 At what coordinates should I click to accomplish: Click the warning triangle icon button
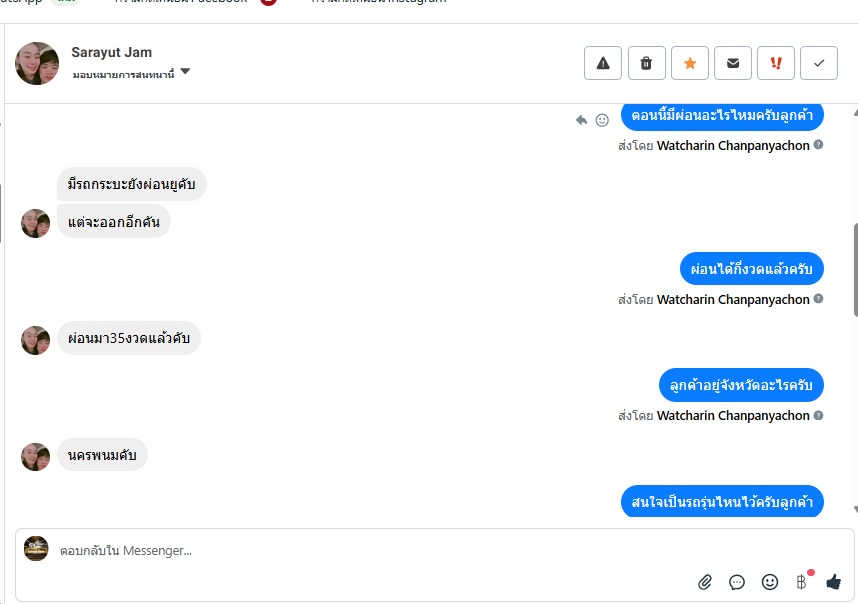click(602, 63)
